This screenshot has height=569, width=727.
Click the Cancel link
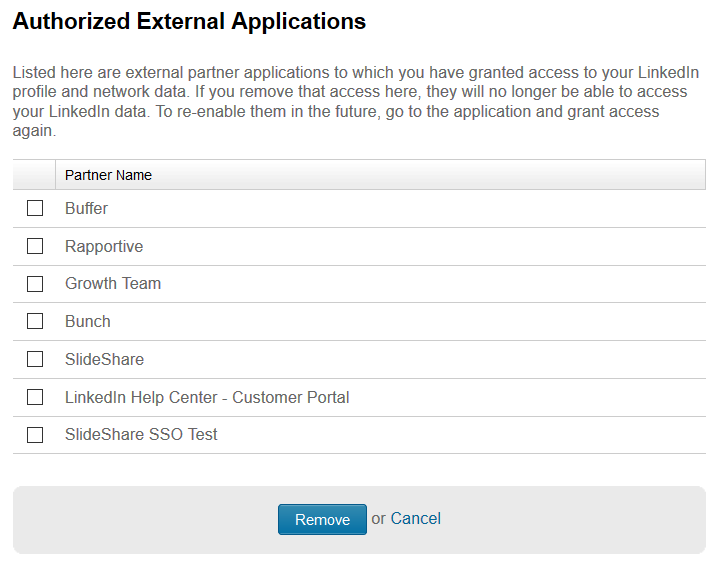click(x=415, y=518)
